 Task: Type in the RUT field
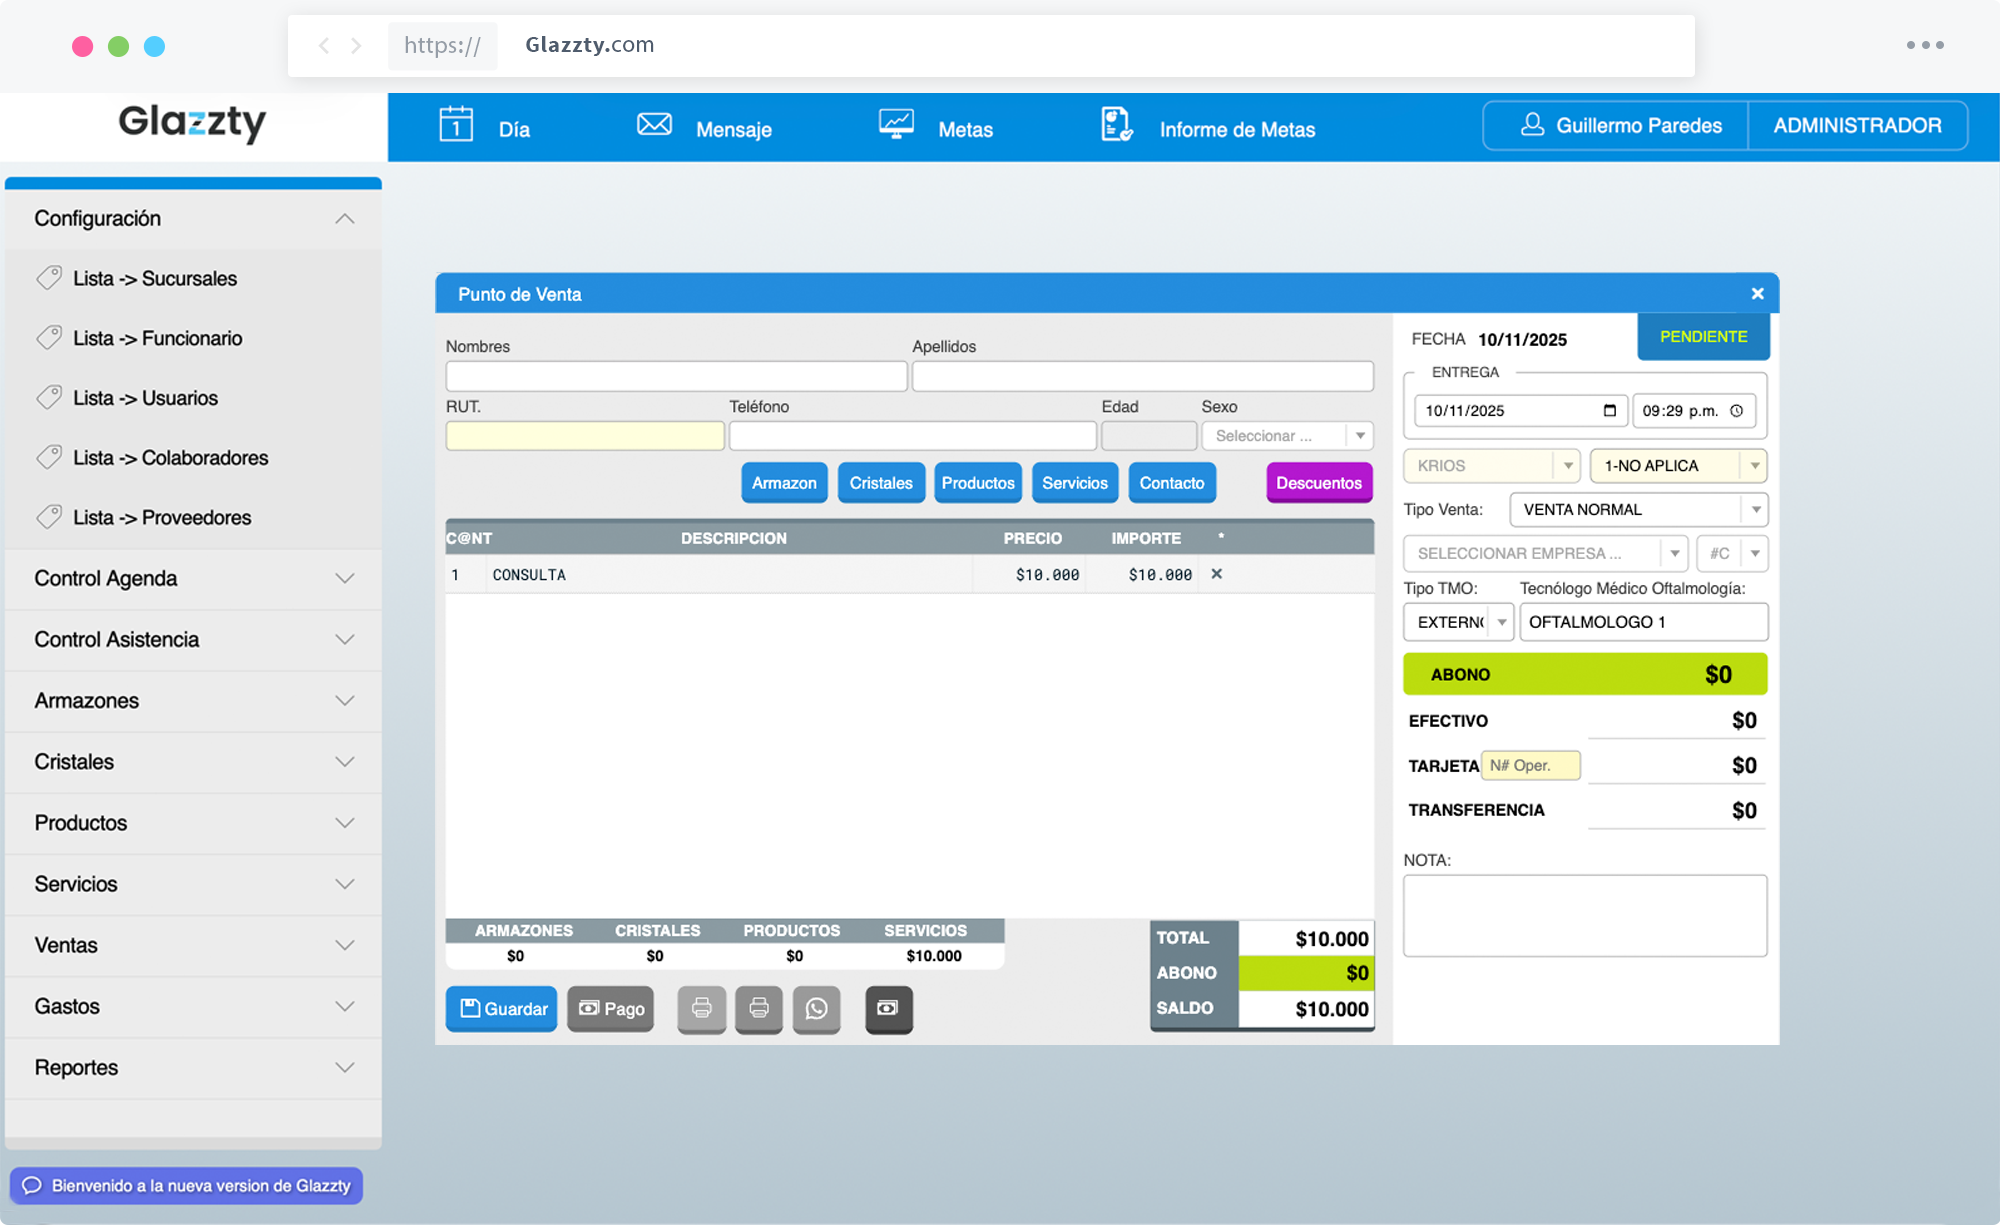[x=584, y=435]
